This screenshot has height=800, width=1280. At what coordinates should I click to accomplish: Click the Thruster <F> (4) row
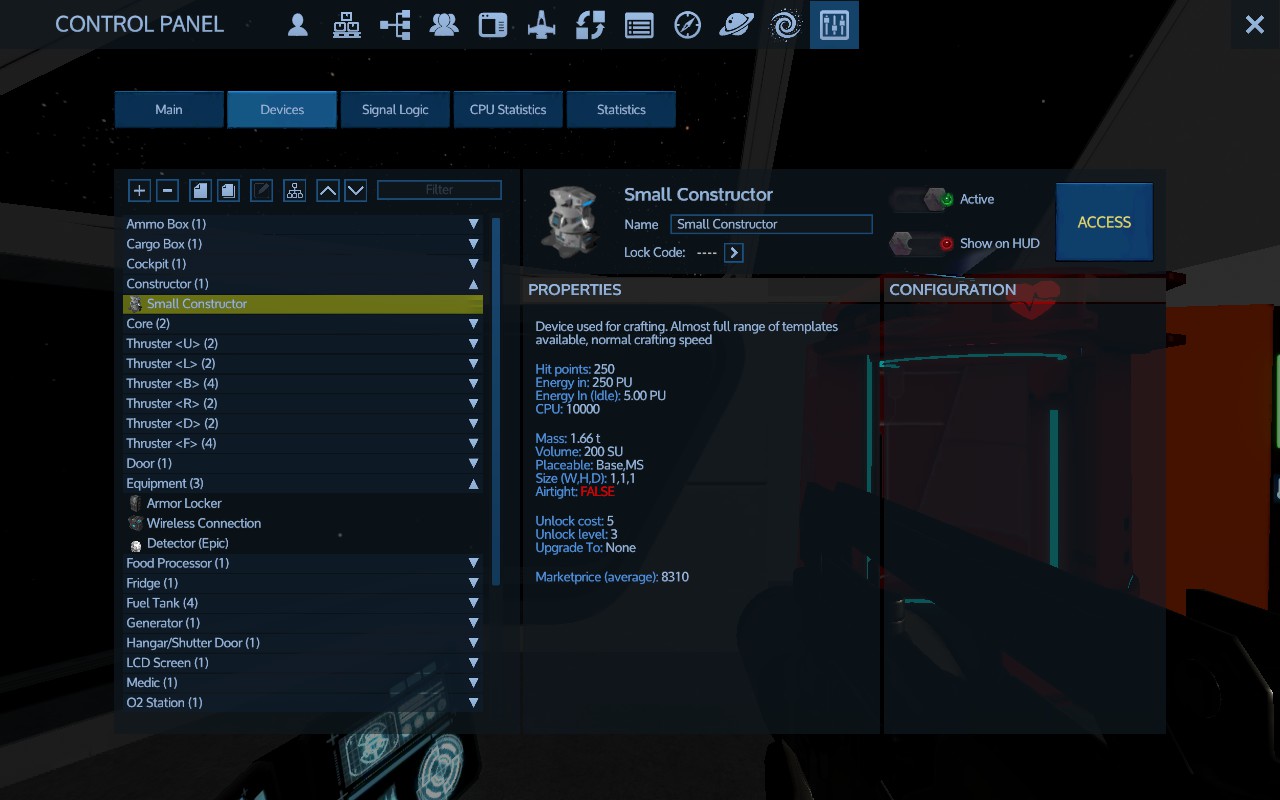click(303, 444)
